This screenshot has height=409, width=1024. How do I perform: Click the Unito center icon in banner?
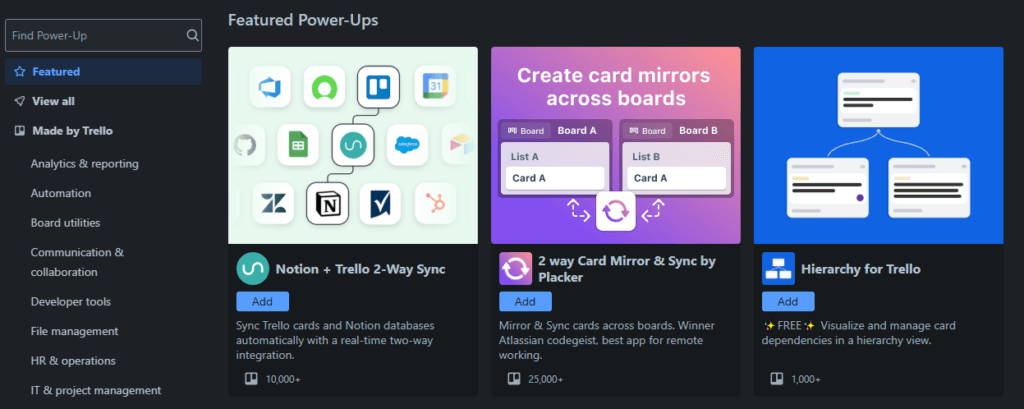point(353,144)
